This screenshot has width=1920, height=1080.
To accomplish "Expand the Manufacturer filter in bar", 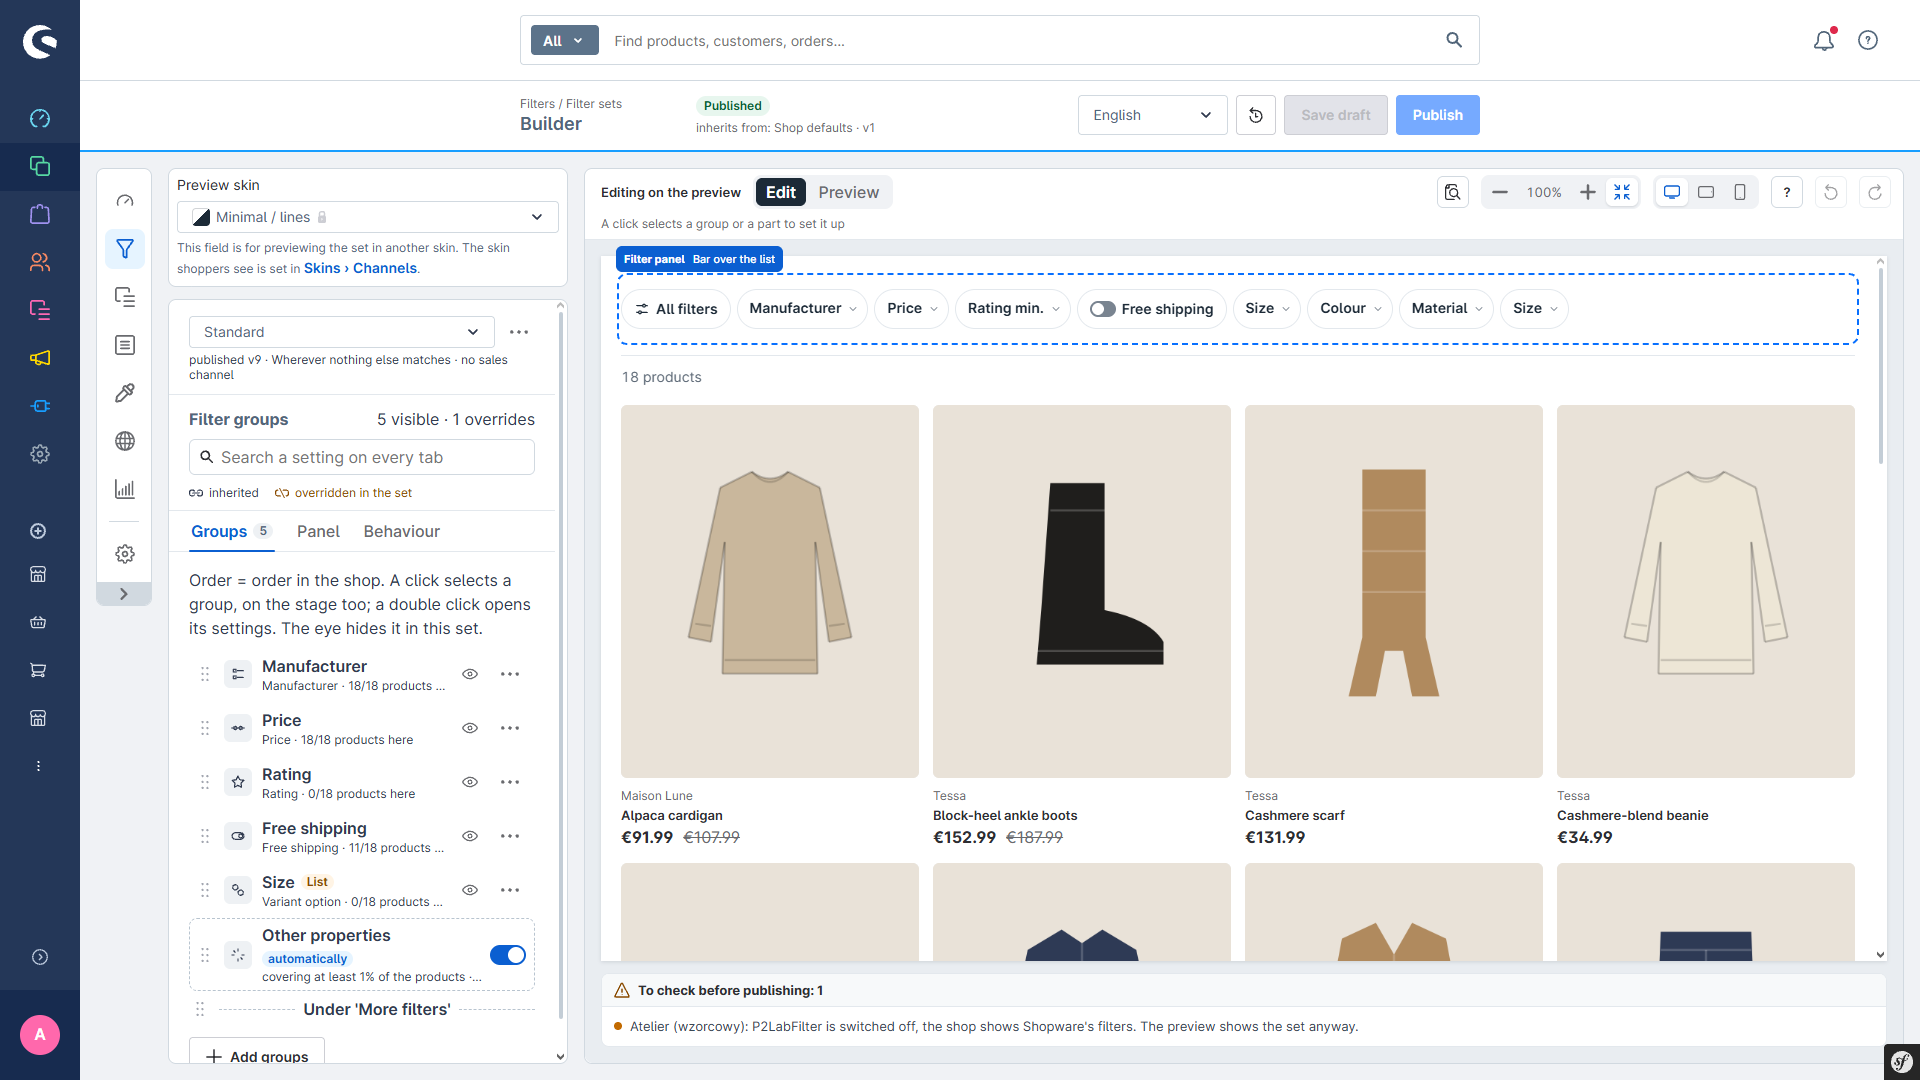I will click(x=803, y=309).
